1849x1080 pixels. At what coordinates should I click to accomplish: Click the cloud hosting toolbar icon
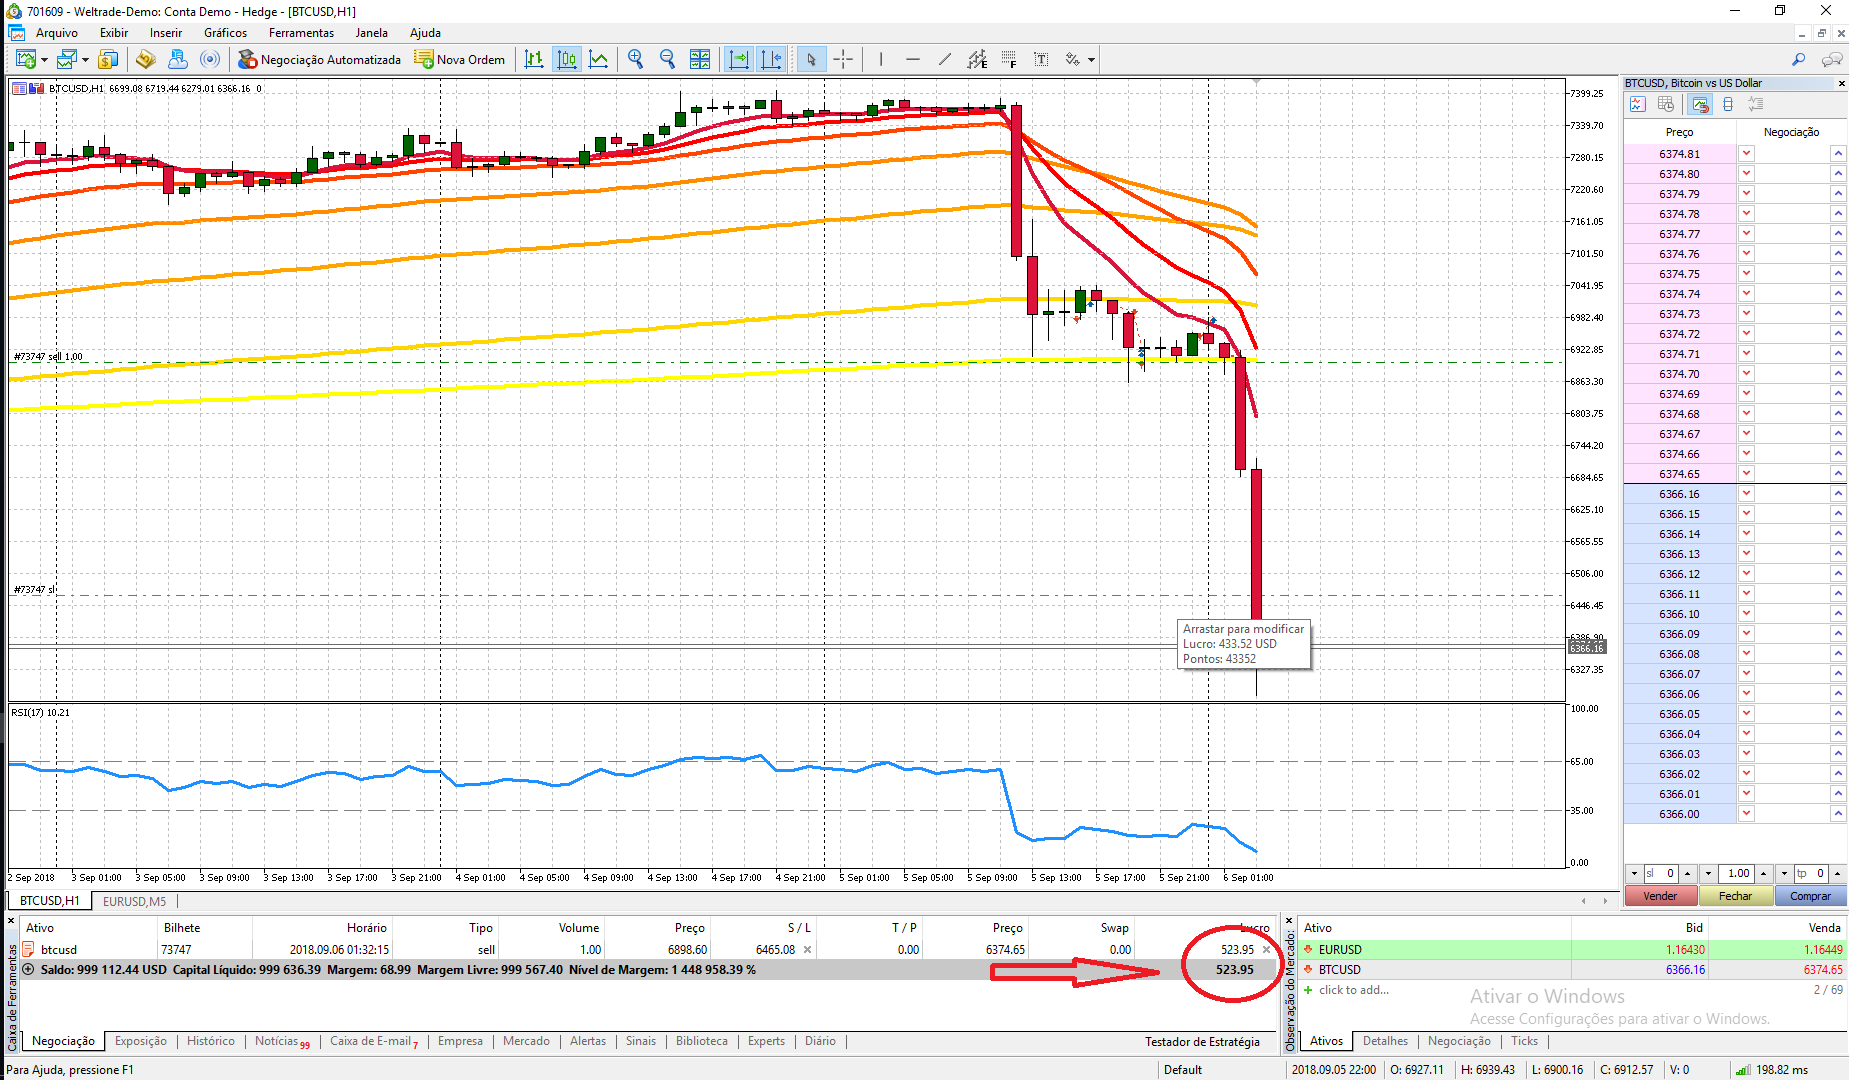pos(178,60)
